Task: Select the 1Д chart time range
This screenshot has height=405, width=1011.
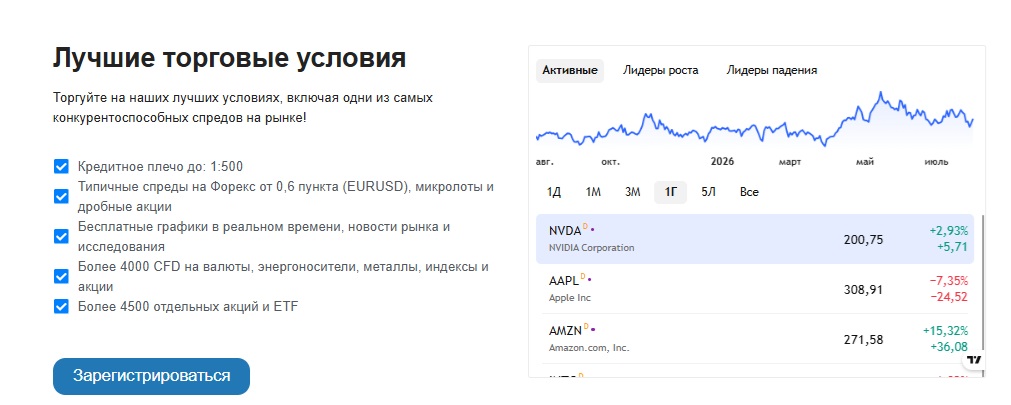Action: click(x=554, y=192)
